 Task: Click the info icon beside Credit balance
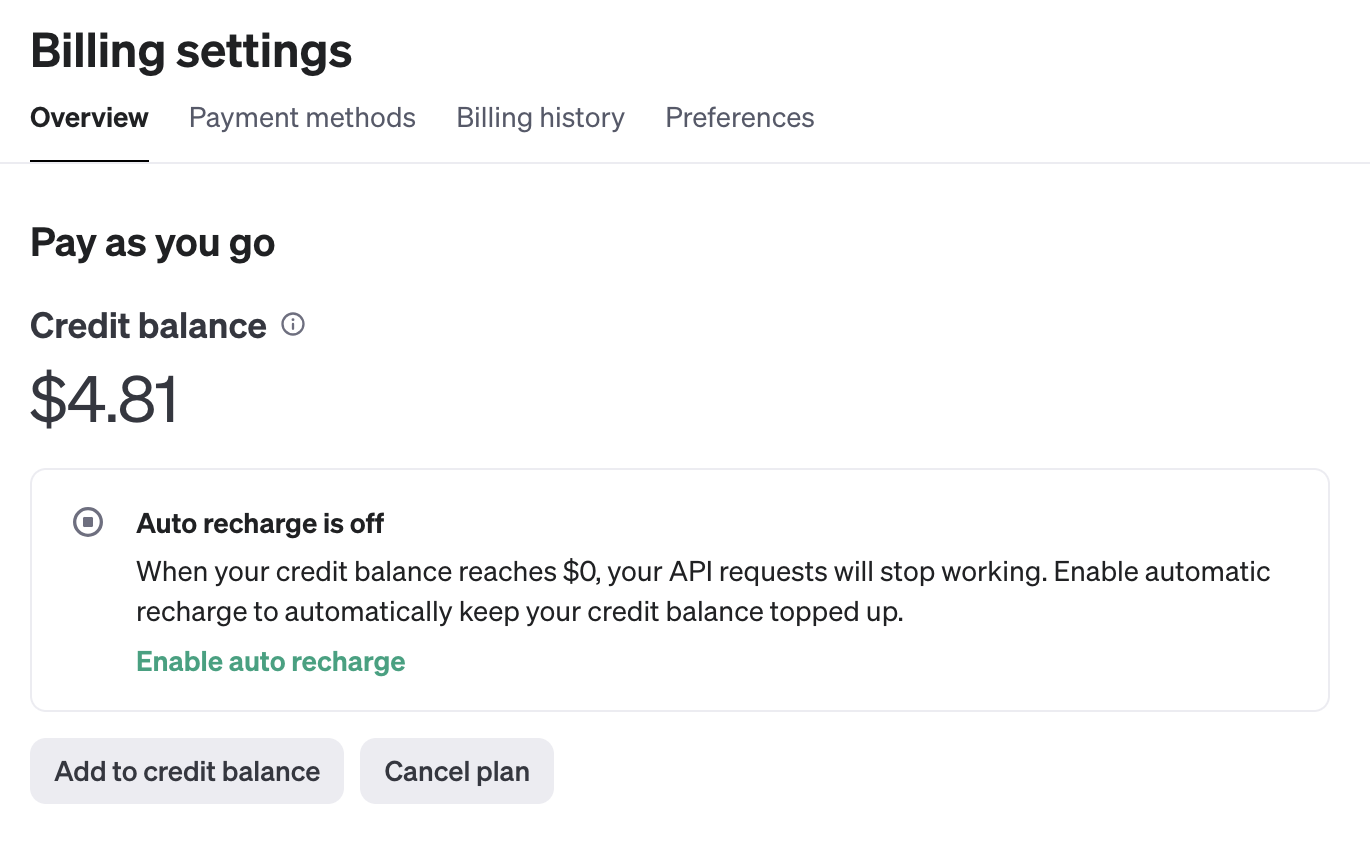tap(293, 325)
